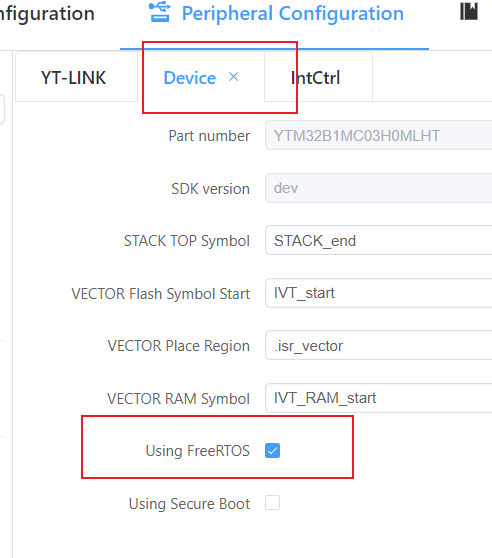Click the 'Using FreeRTOS' label text

[198, 451]
